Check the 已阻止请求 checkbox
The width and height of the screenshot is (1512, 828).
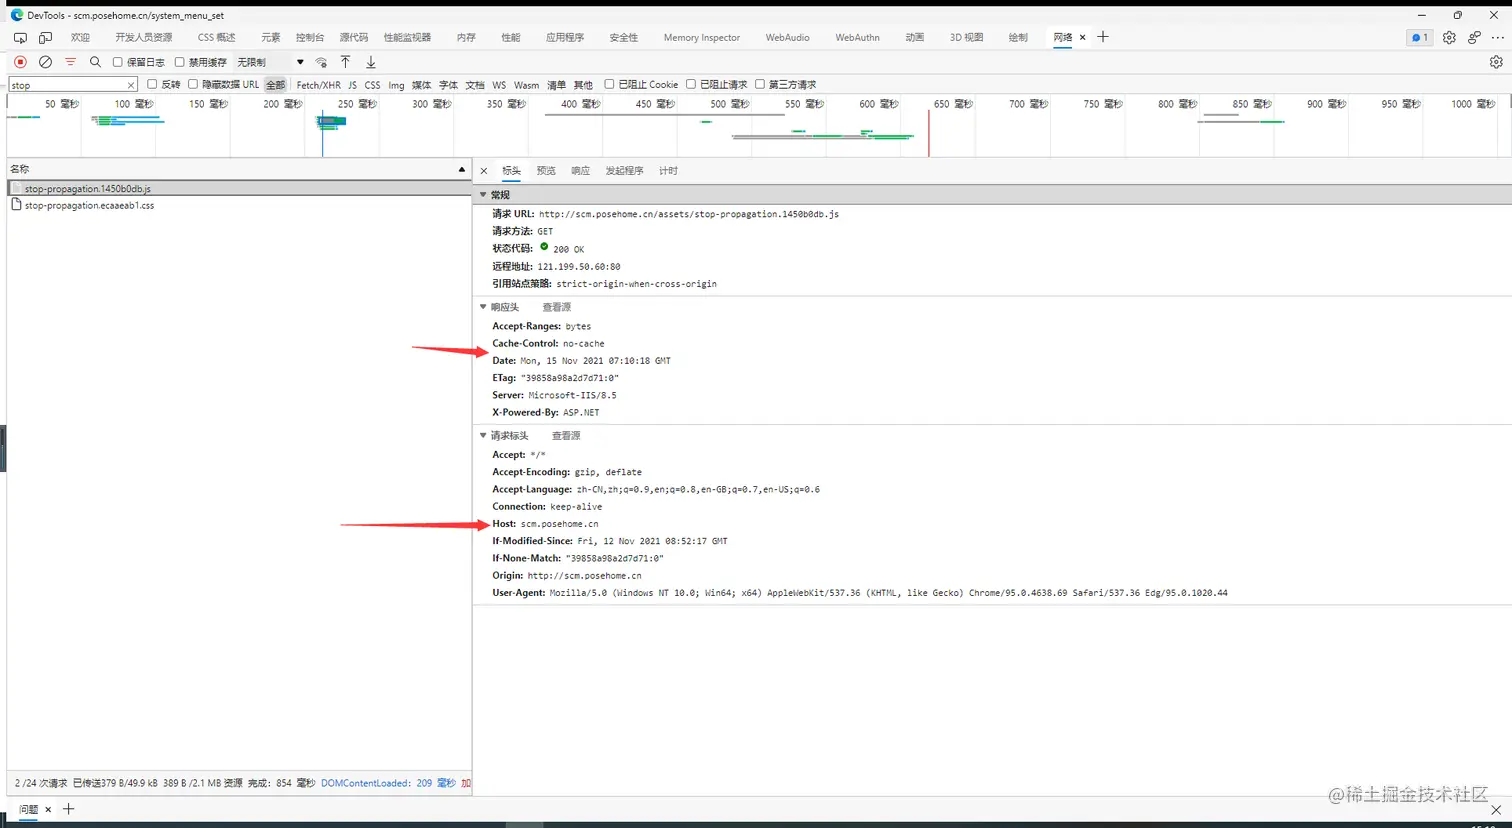690,84
